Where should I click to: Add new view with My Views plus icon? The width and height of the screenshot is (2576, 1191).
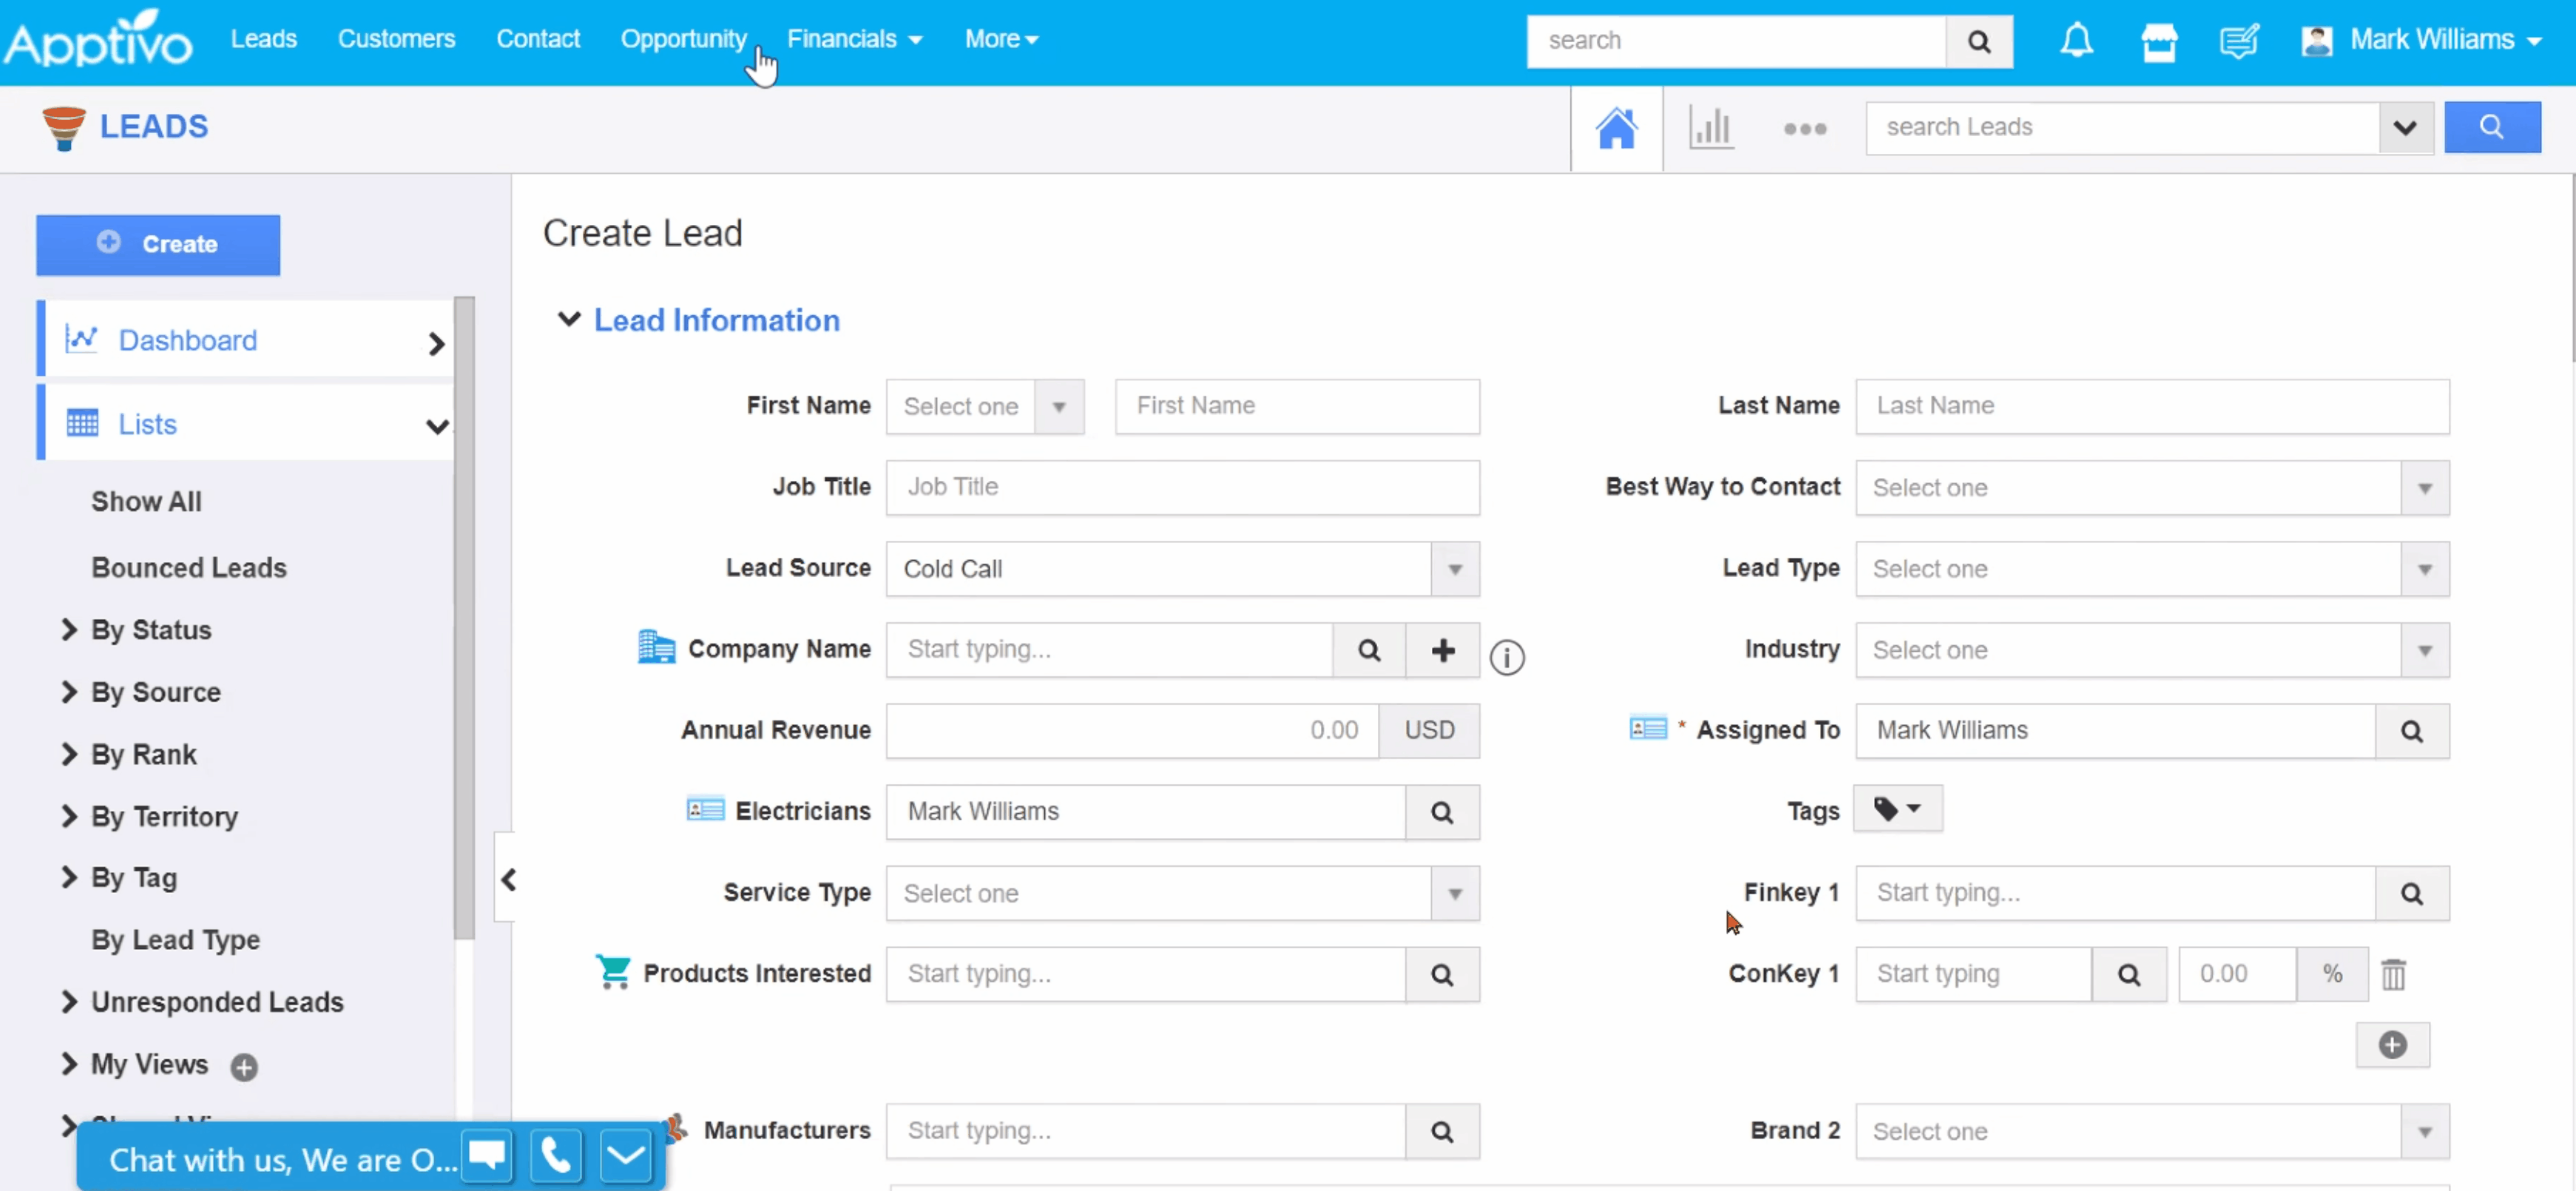(x=244, y=1067)
